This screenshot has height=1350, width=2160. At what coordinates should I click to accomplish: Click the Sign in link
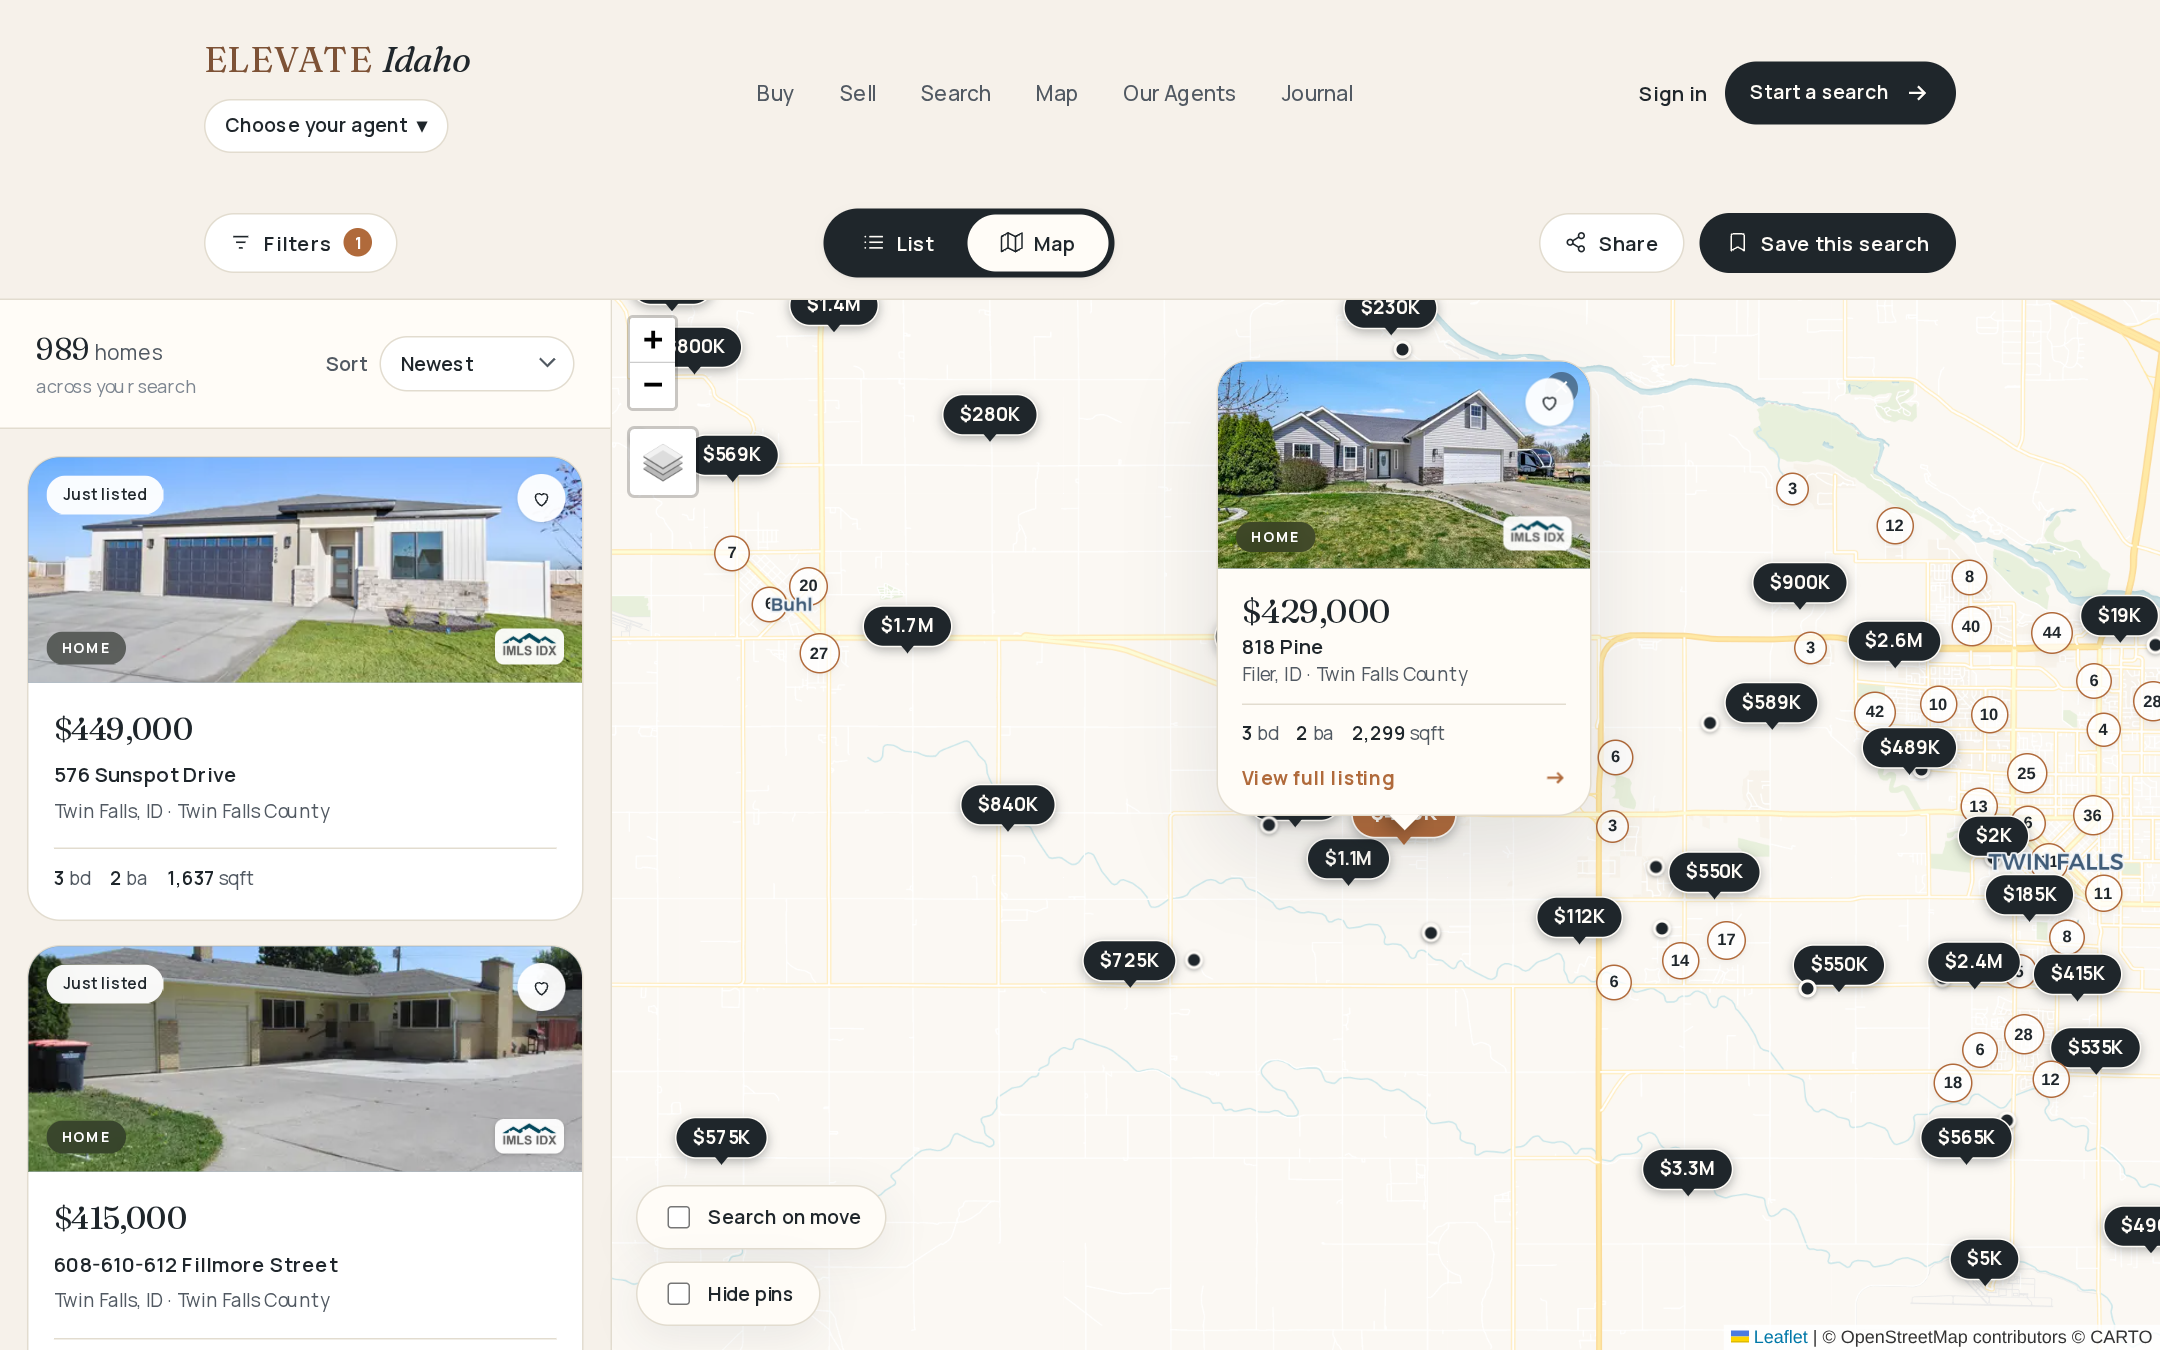coord(1672,94)
